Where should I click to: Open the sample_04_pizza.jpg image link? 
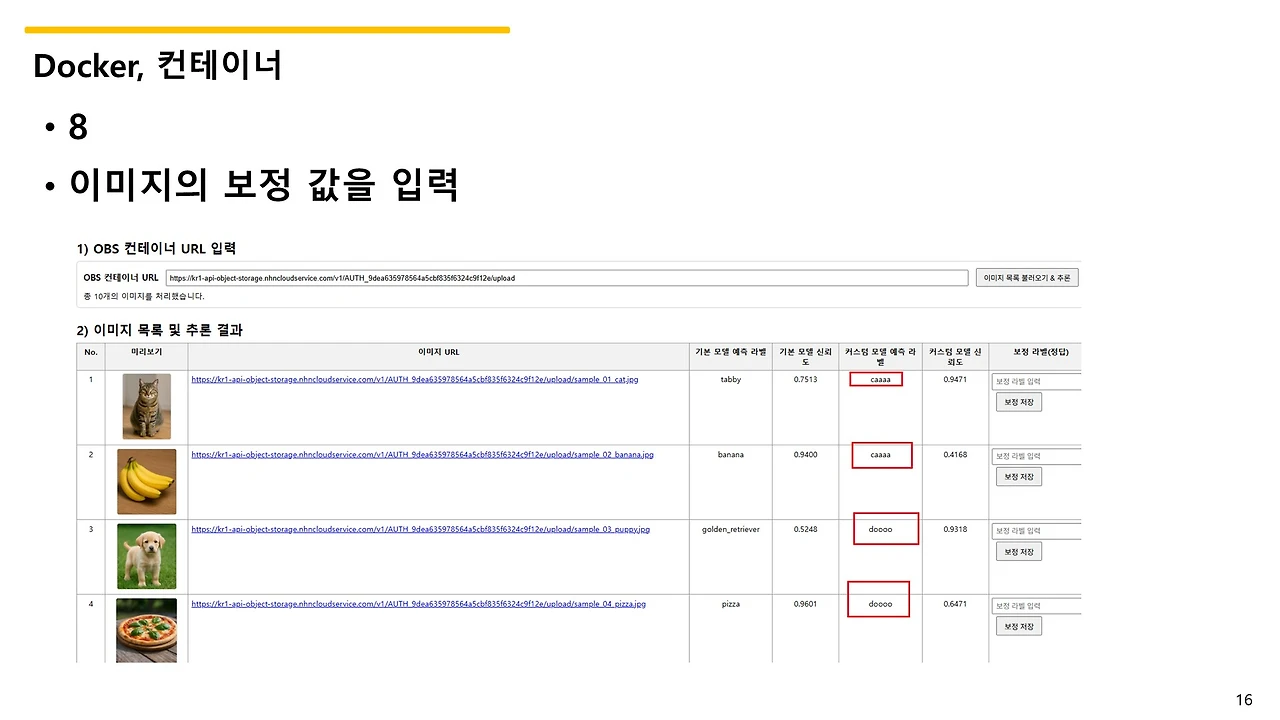[x=418, y=604]
